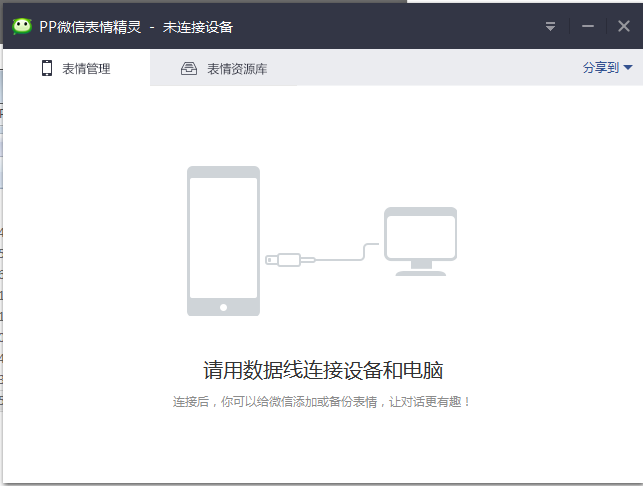Click the phone device illustration
Screen dimensions: 643x486
pyautogui.click(x=223, y=241)
